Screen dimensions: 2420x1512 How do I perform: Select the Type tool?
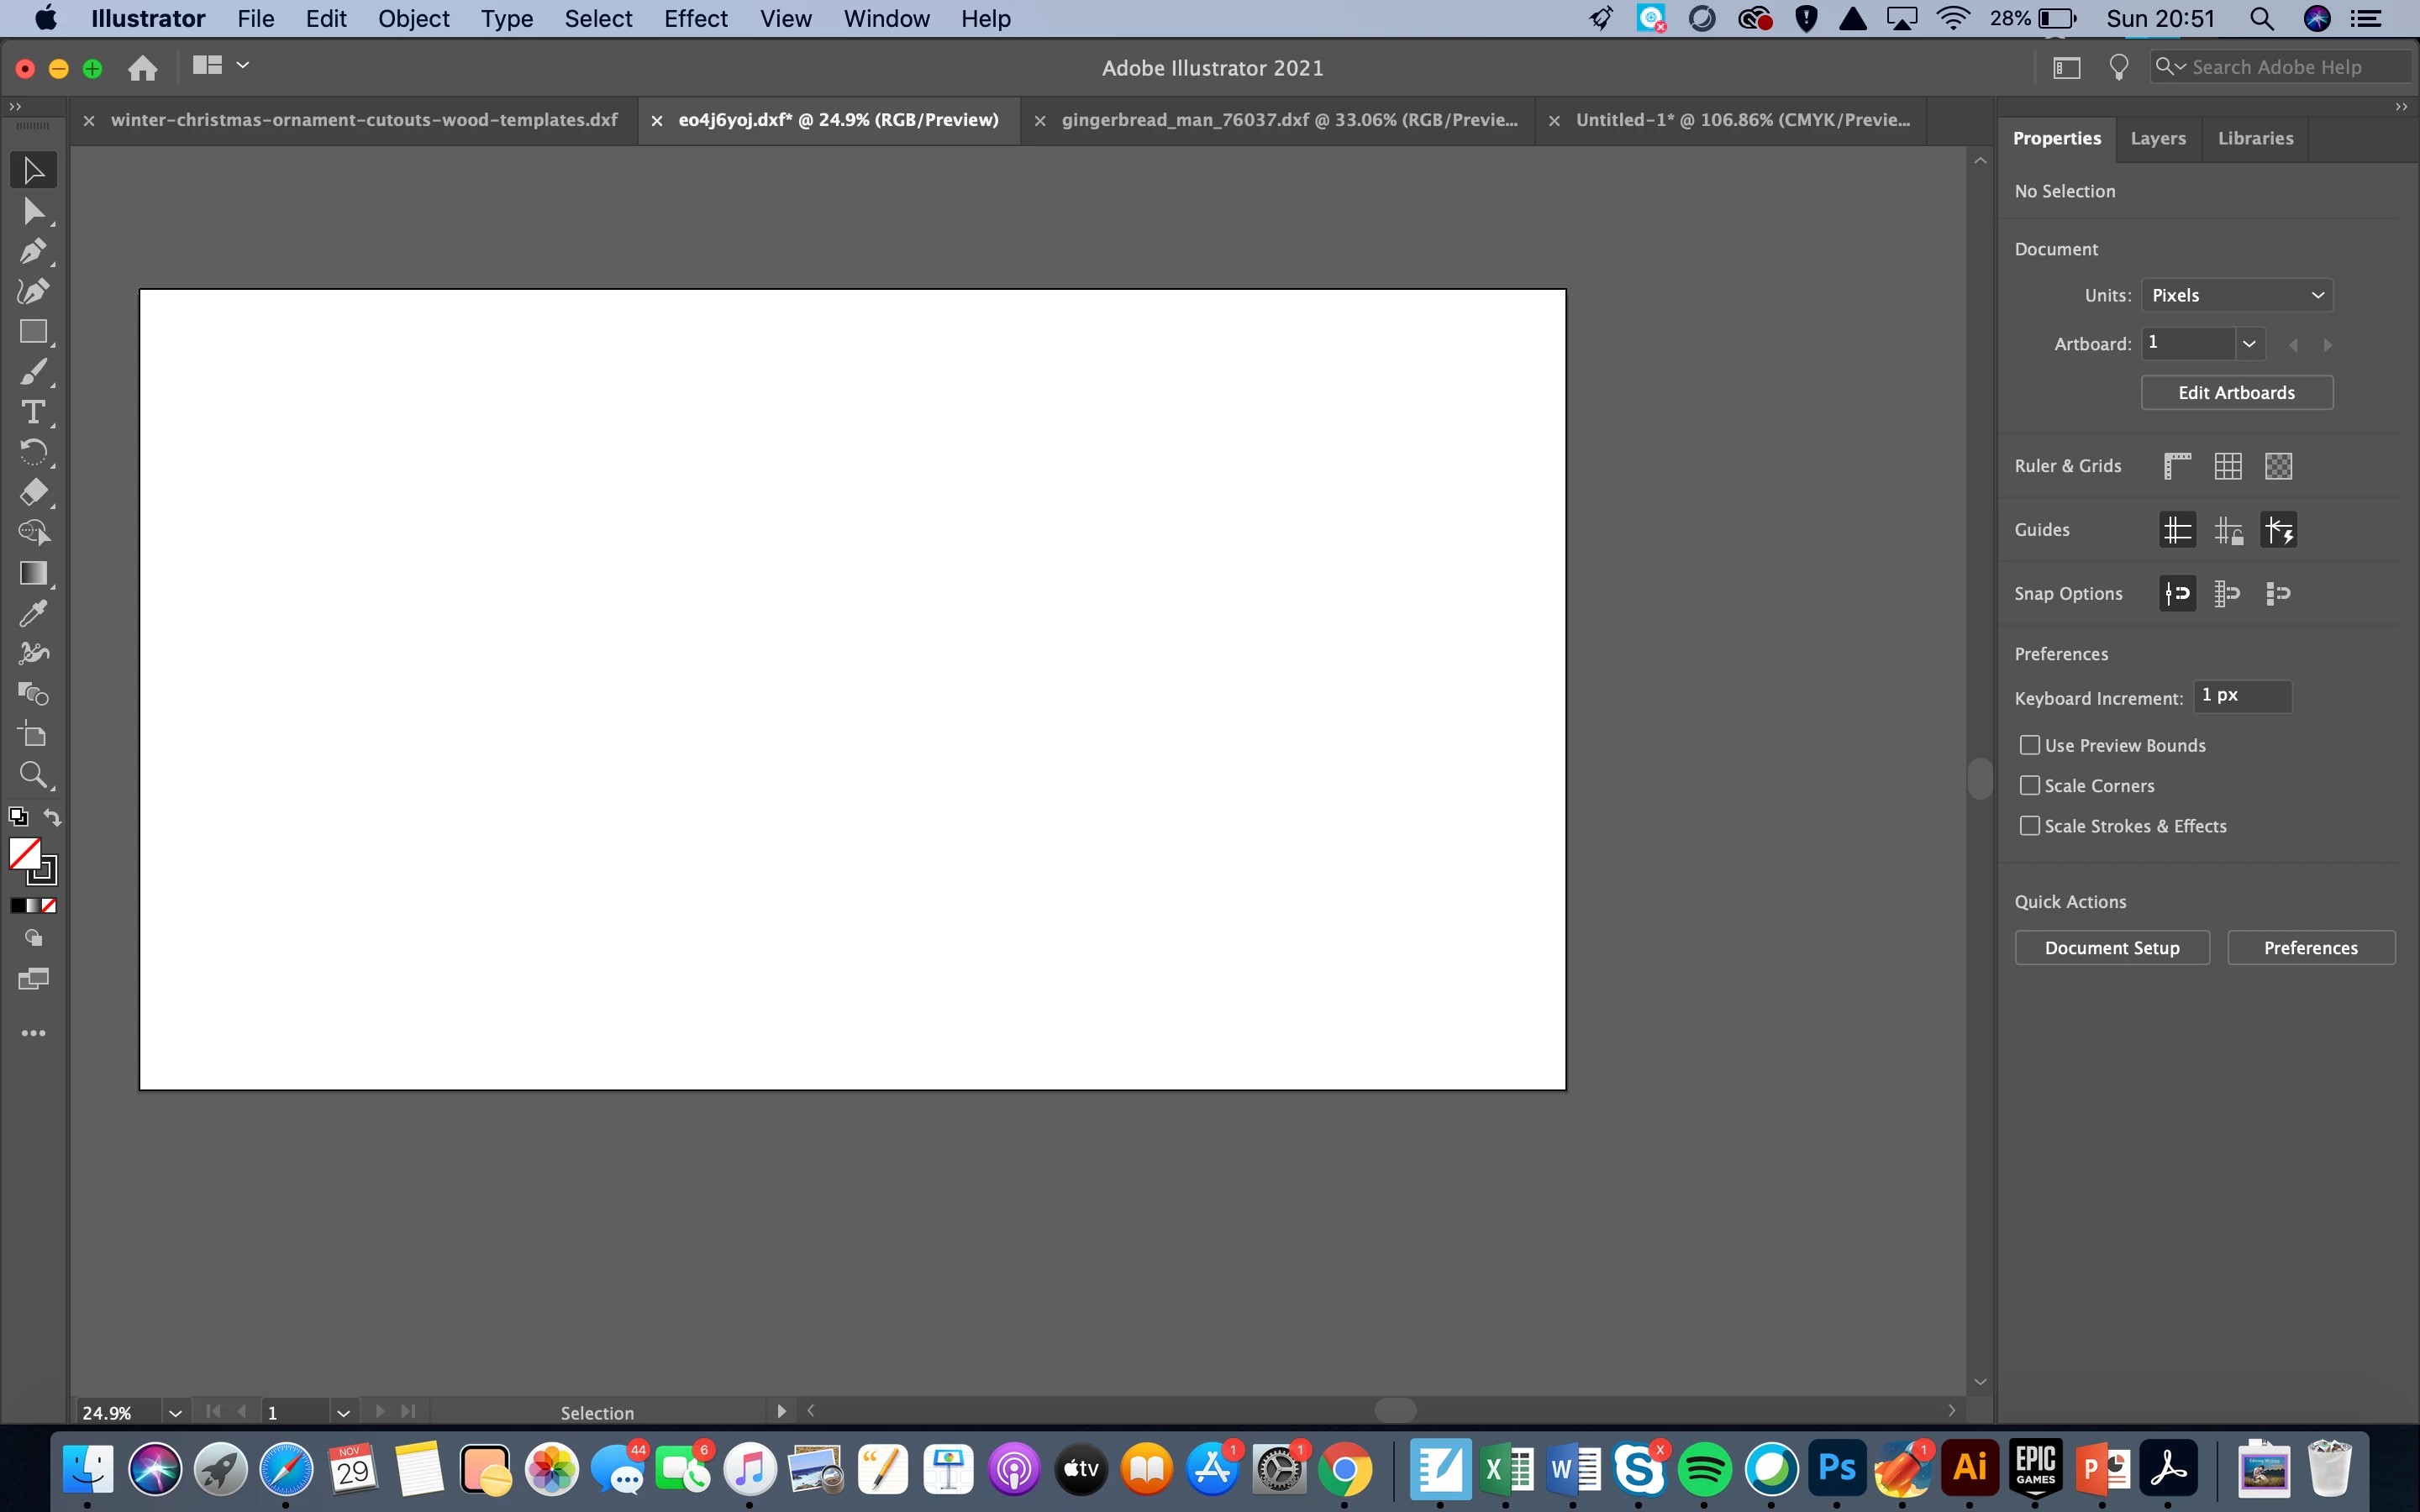33,412
